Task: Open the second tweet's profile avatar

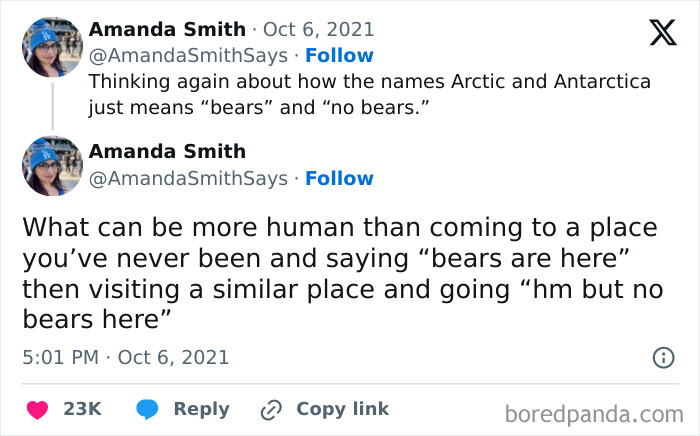Action: tap(52, 166)
